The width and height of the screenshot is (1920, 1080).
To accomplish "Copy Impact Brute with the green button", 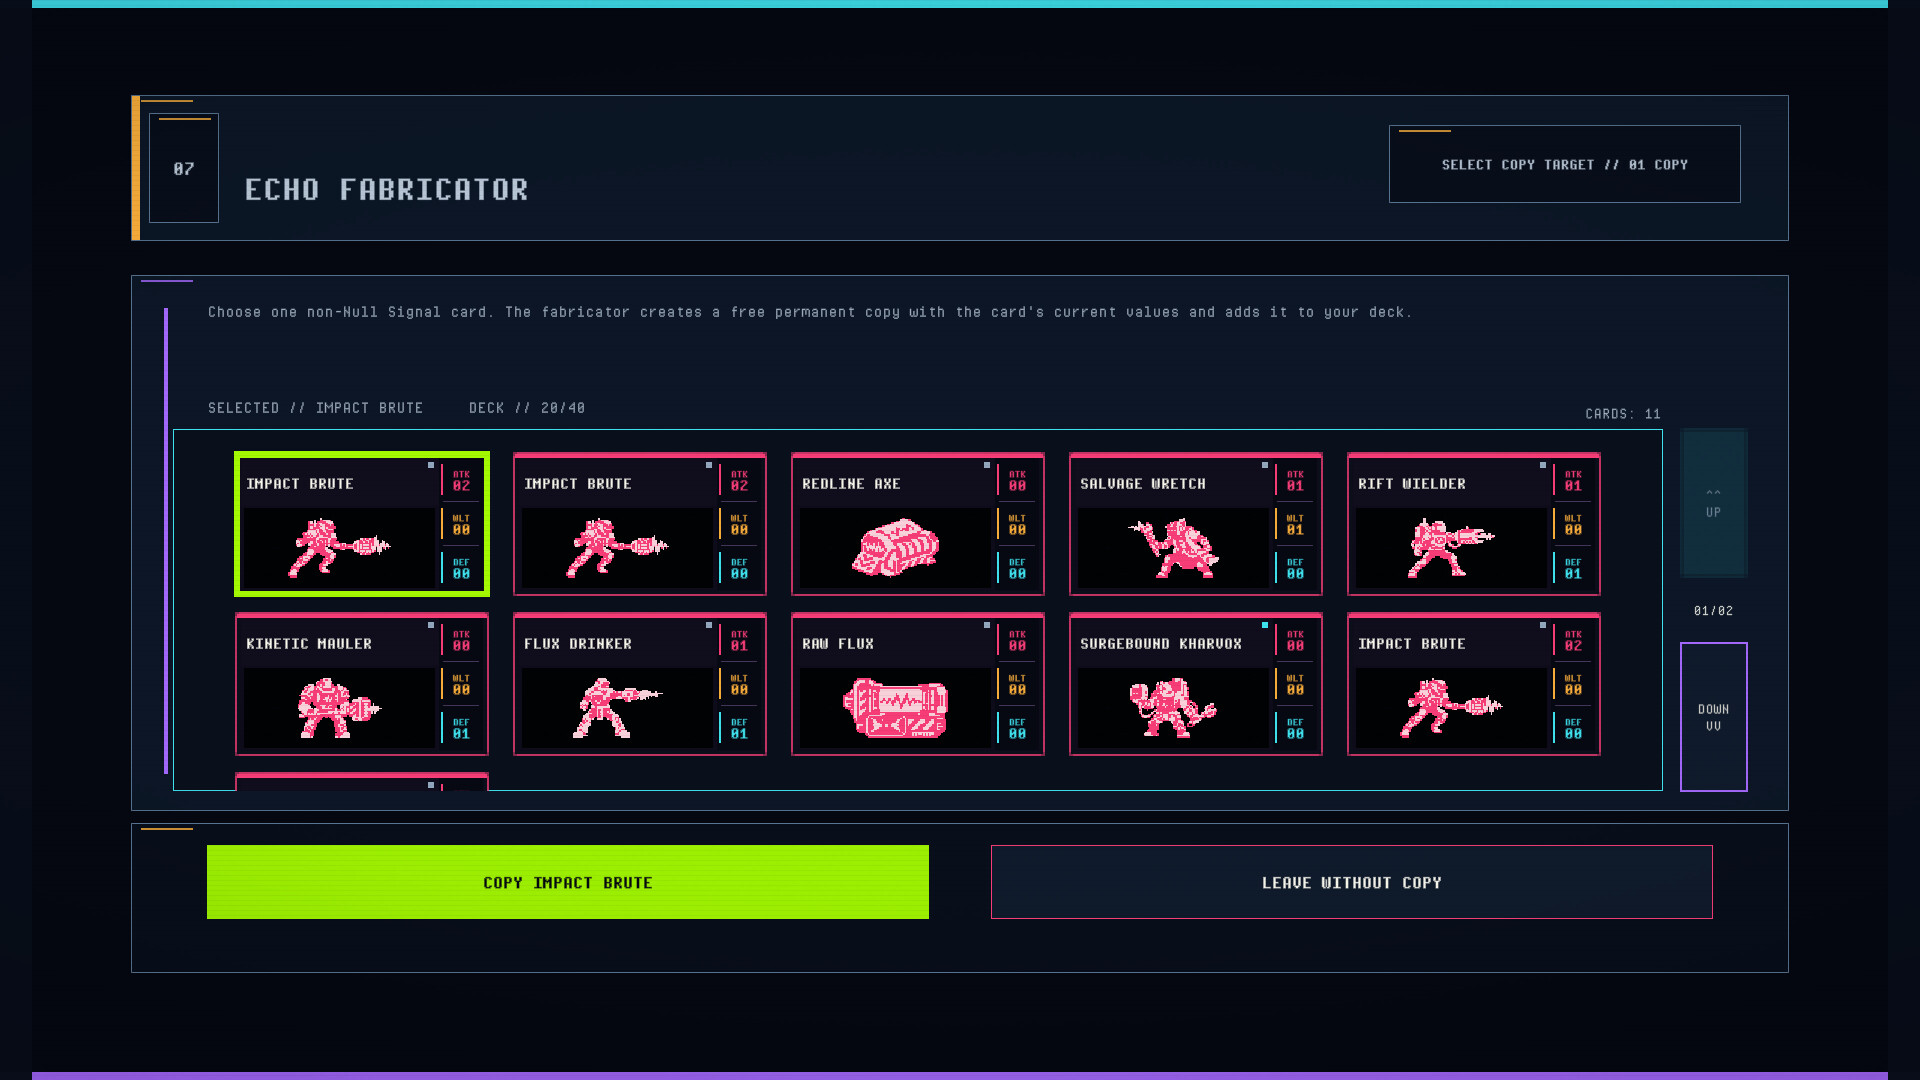I will pyautogui.click(x=568, y=882).
